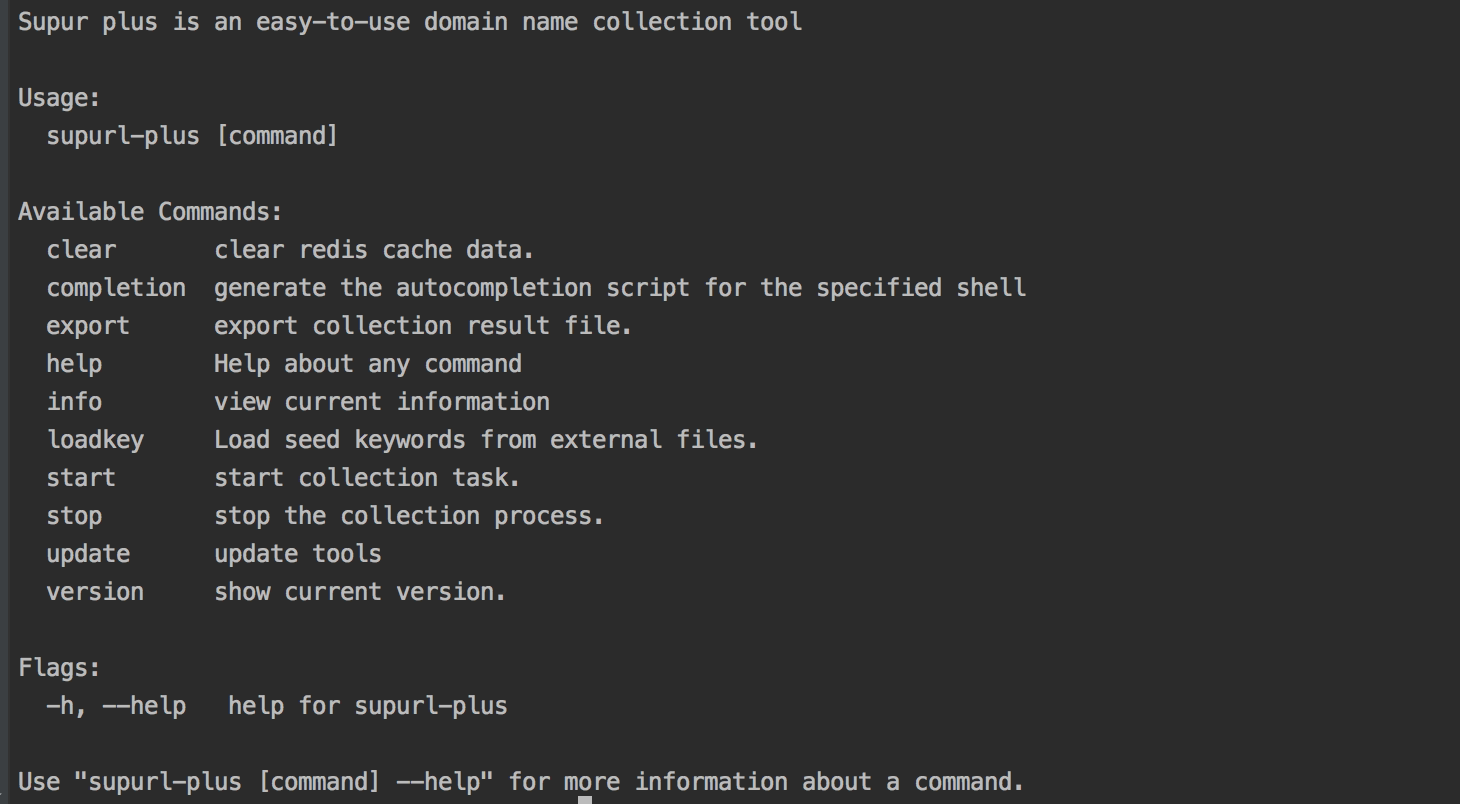
Task: Click the "info" command name
Action: point(74,402)
